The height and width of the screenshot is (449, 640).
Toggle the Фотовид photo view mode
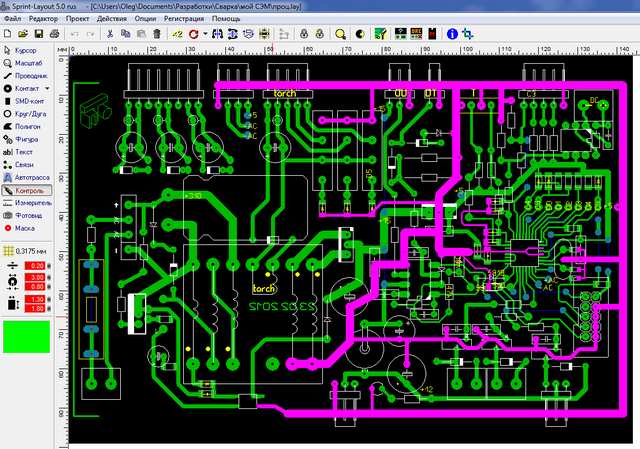coord(30,215)
